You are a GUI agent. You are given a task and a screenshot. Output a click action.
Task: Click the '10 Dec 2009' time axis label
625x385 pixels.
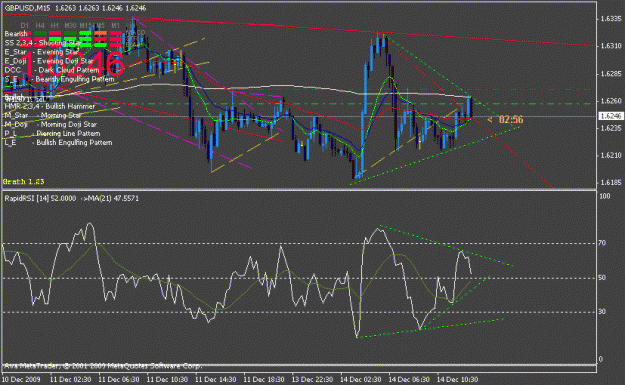22,379
